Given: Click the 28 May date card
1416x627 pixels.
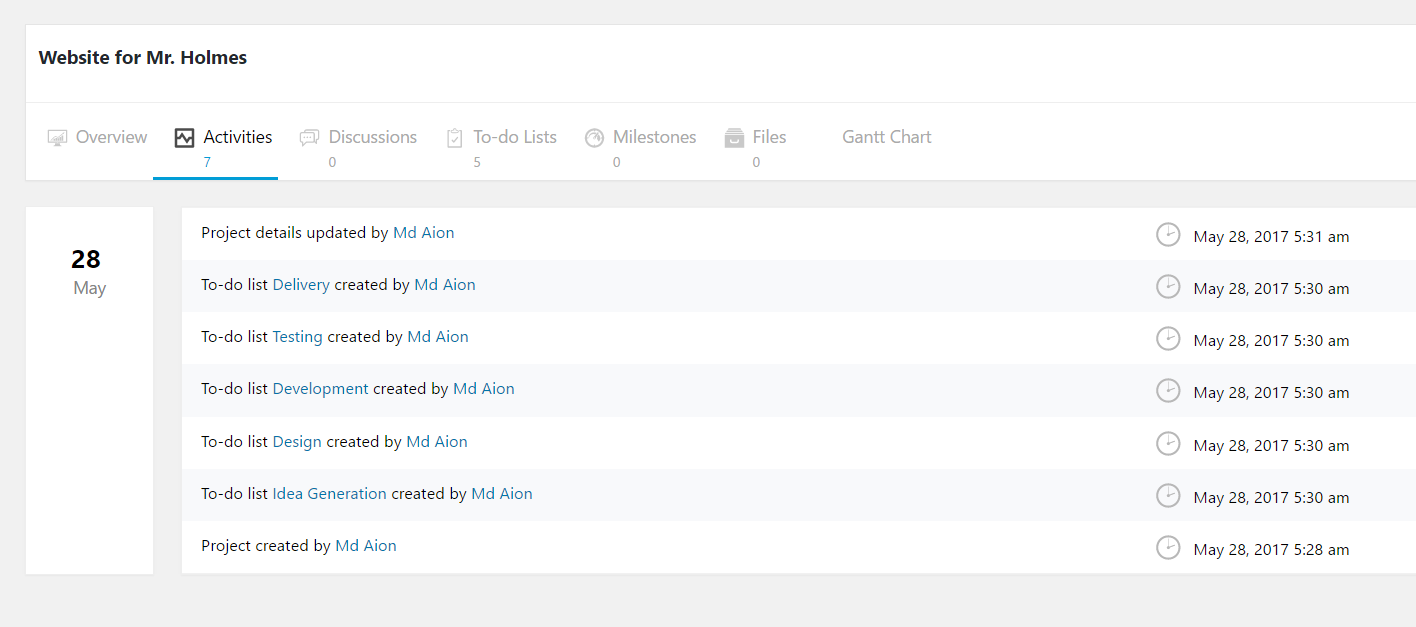Looking at the screenshot, I should tap(89, 273).
